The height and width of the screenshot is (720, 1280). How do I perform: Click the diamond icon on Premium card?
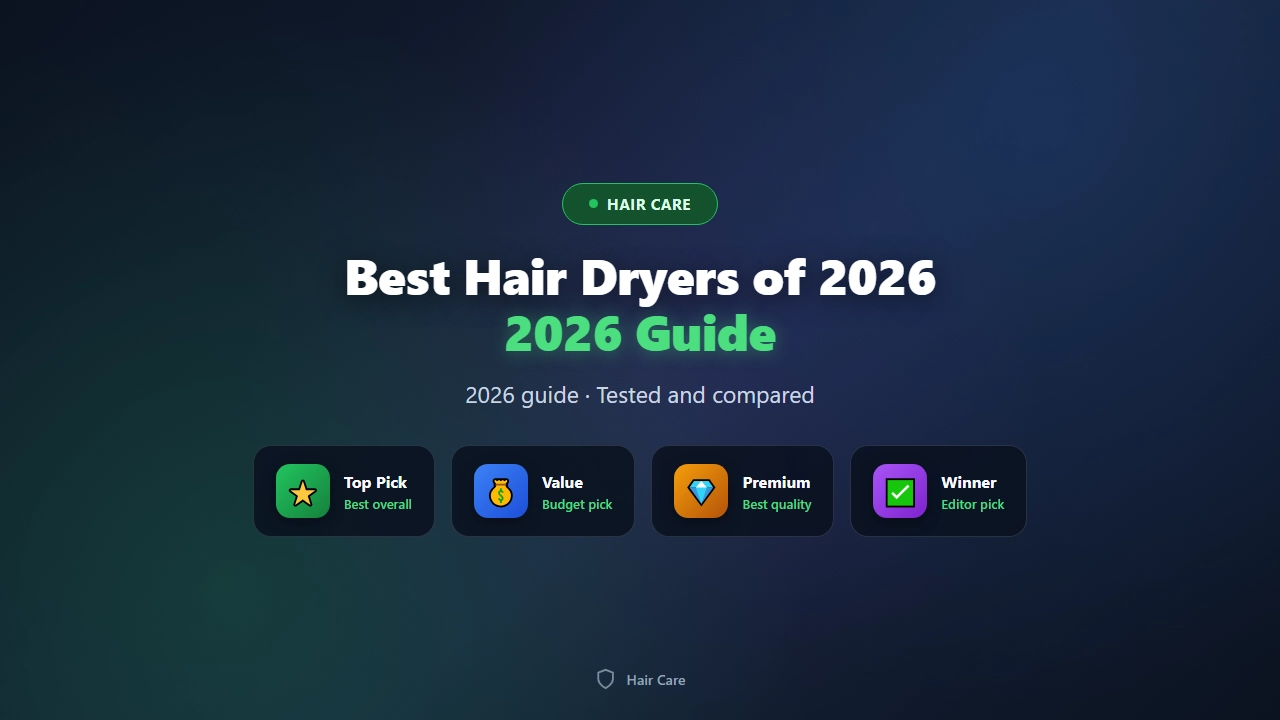point(701,491)
